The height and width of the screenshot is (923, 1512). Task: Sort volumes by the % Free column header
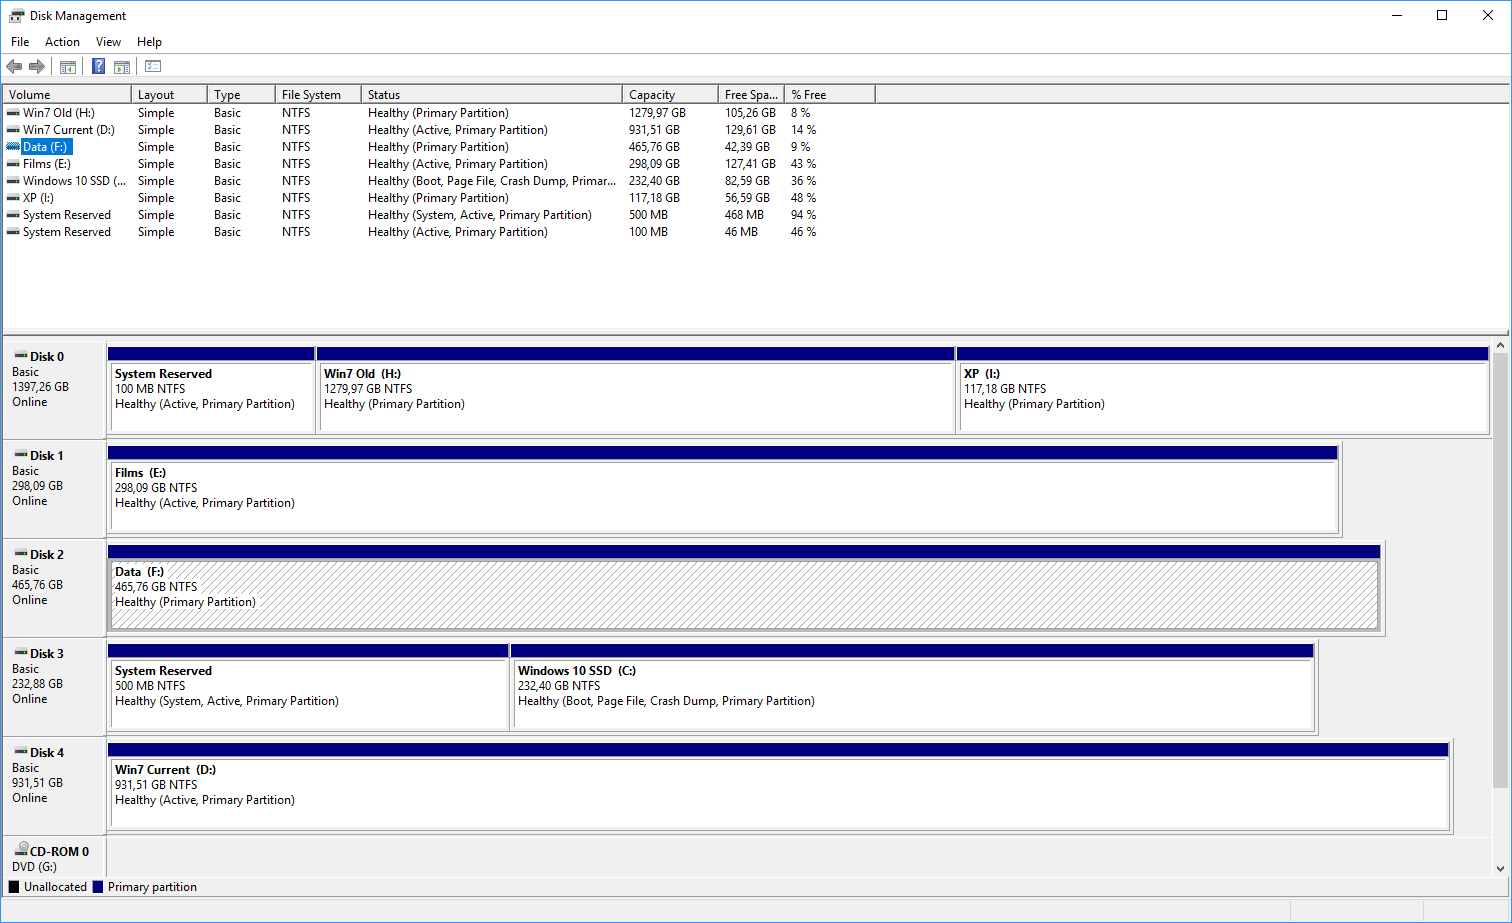tap(828, 93)
